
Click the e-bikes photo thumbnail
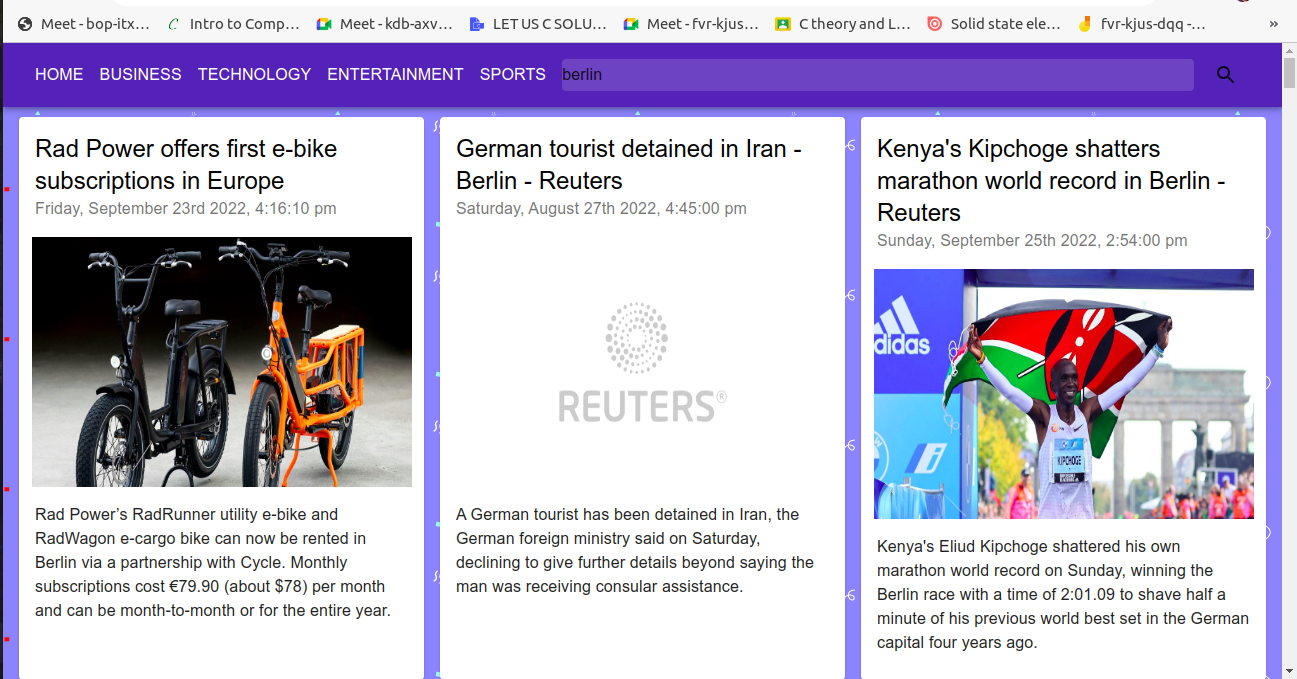(222, 362)
